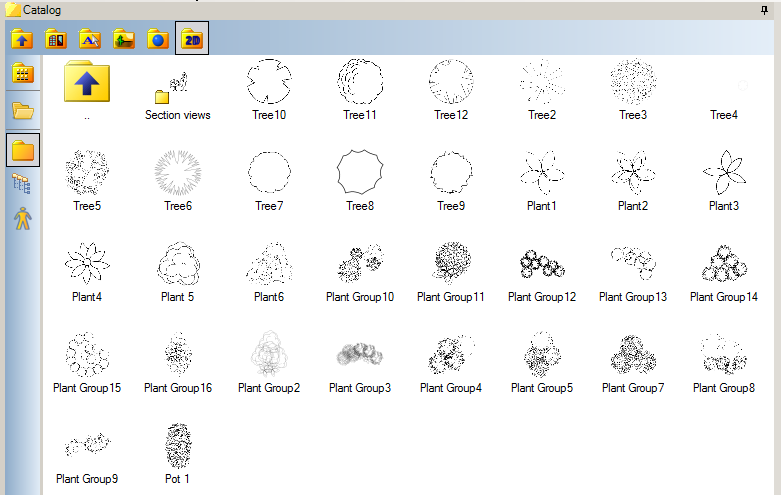The width and height of the screenshot is (781, 495).
Task: Select the Plant Group8 symbol
Action: tap(724, 354)
